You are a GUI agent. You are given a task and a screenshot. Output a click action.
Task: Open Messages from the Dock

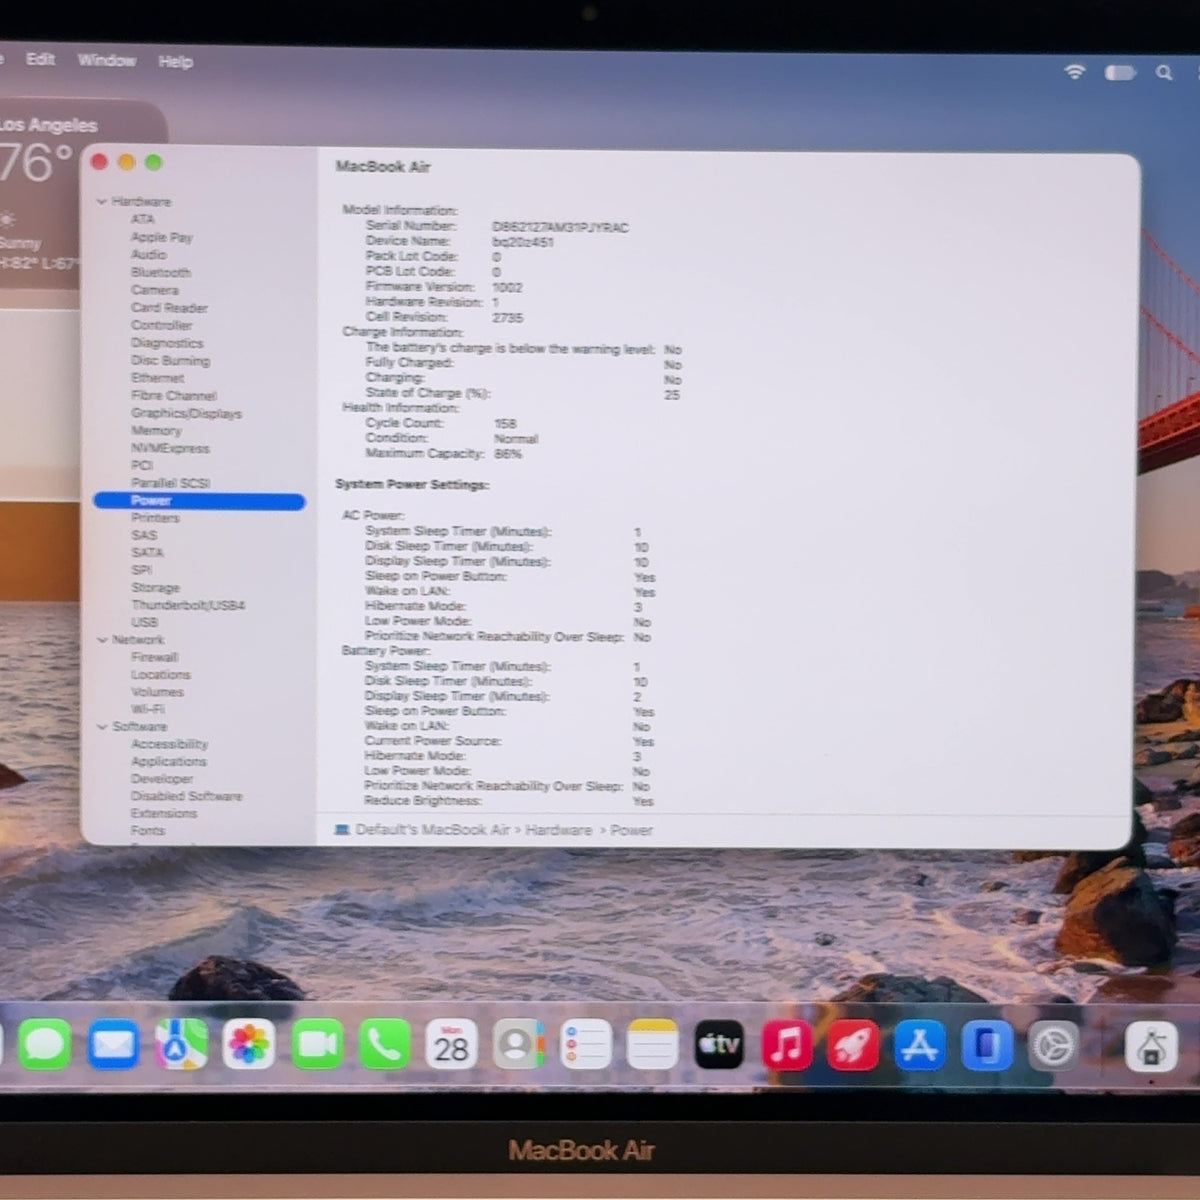coord(45,1045)
